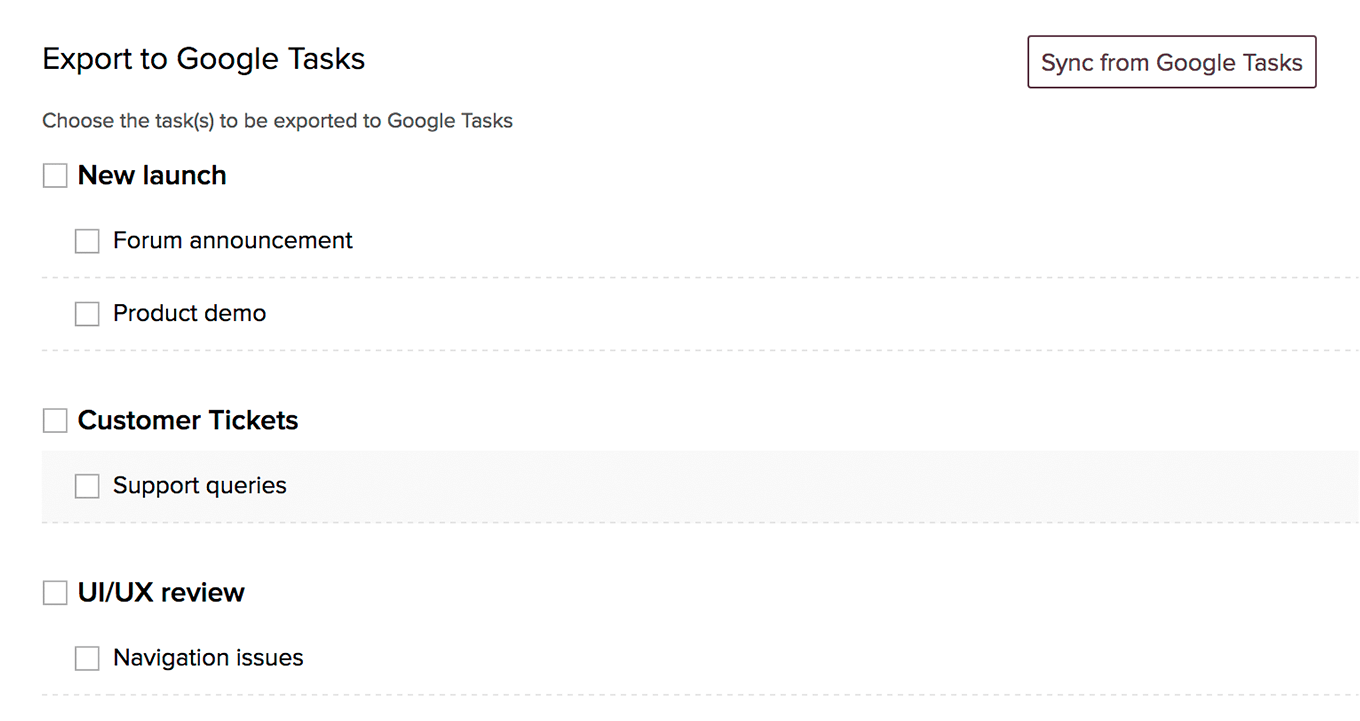Check the New launch group checkbox
Viewport: 1360px width, 721px height.
(x=55, y=176)
